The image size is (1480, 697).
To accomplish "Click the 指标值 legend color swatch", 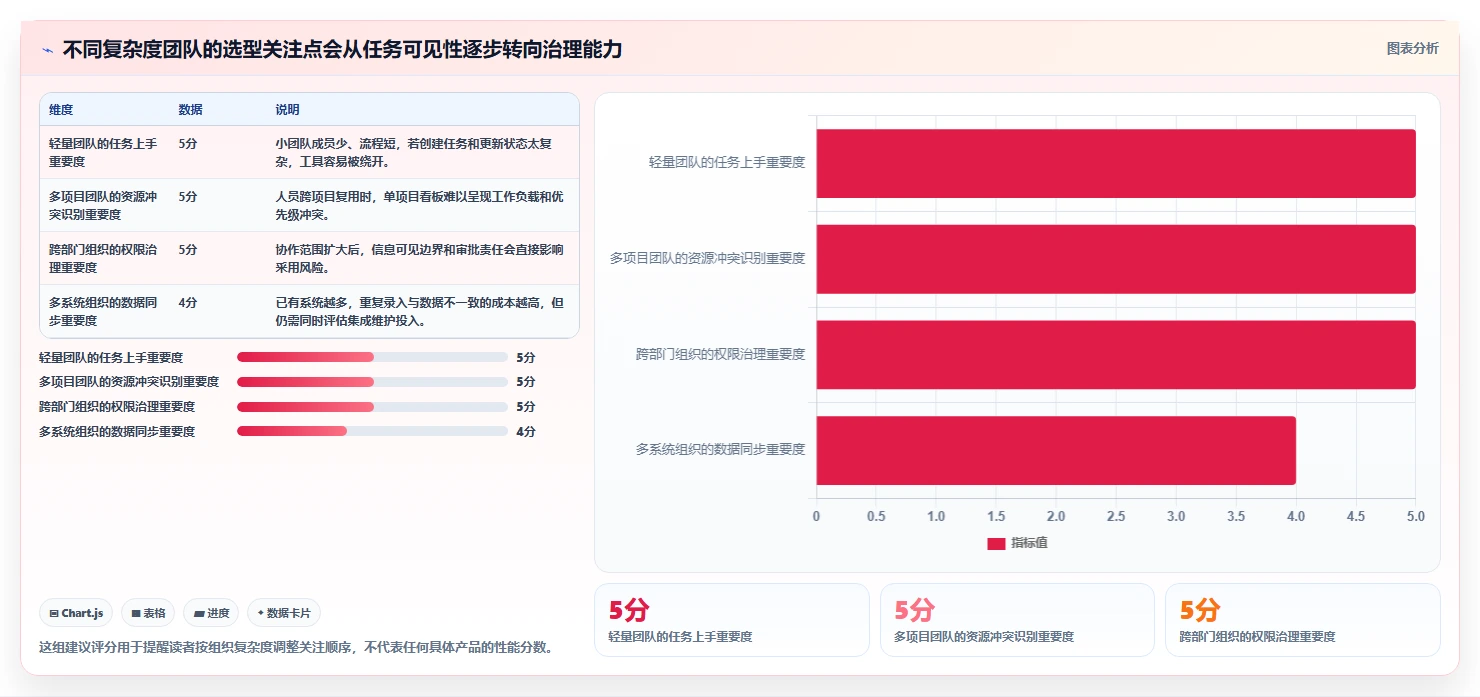I will tap(996, 543).
